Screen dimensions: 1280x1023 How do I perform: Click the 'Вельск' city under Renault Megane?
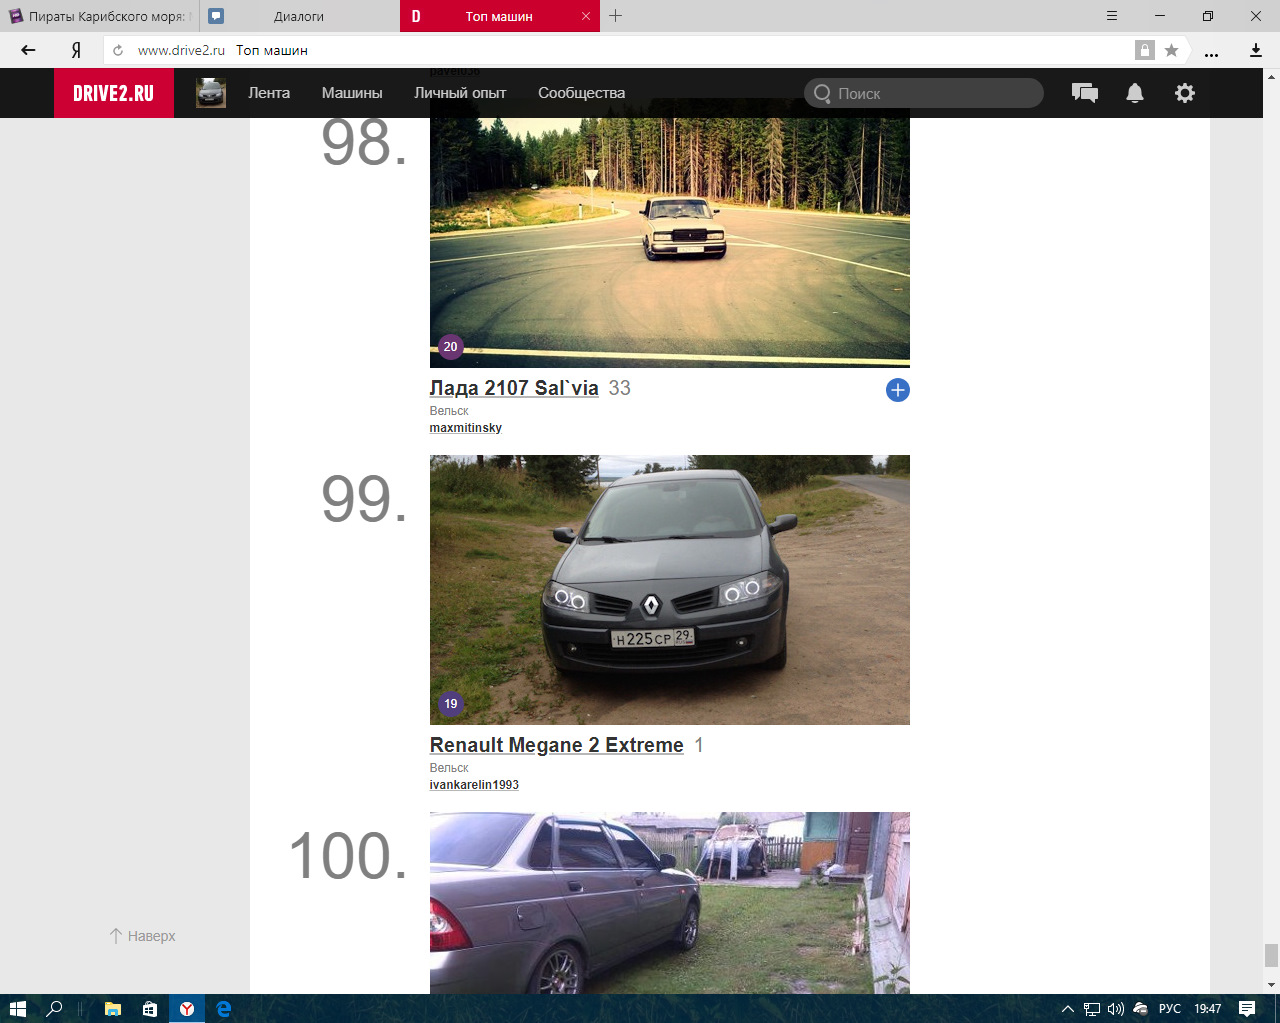pos(449,768)
